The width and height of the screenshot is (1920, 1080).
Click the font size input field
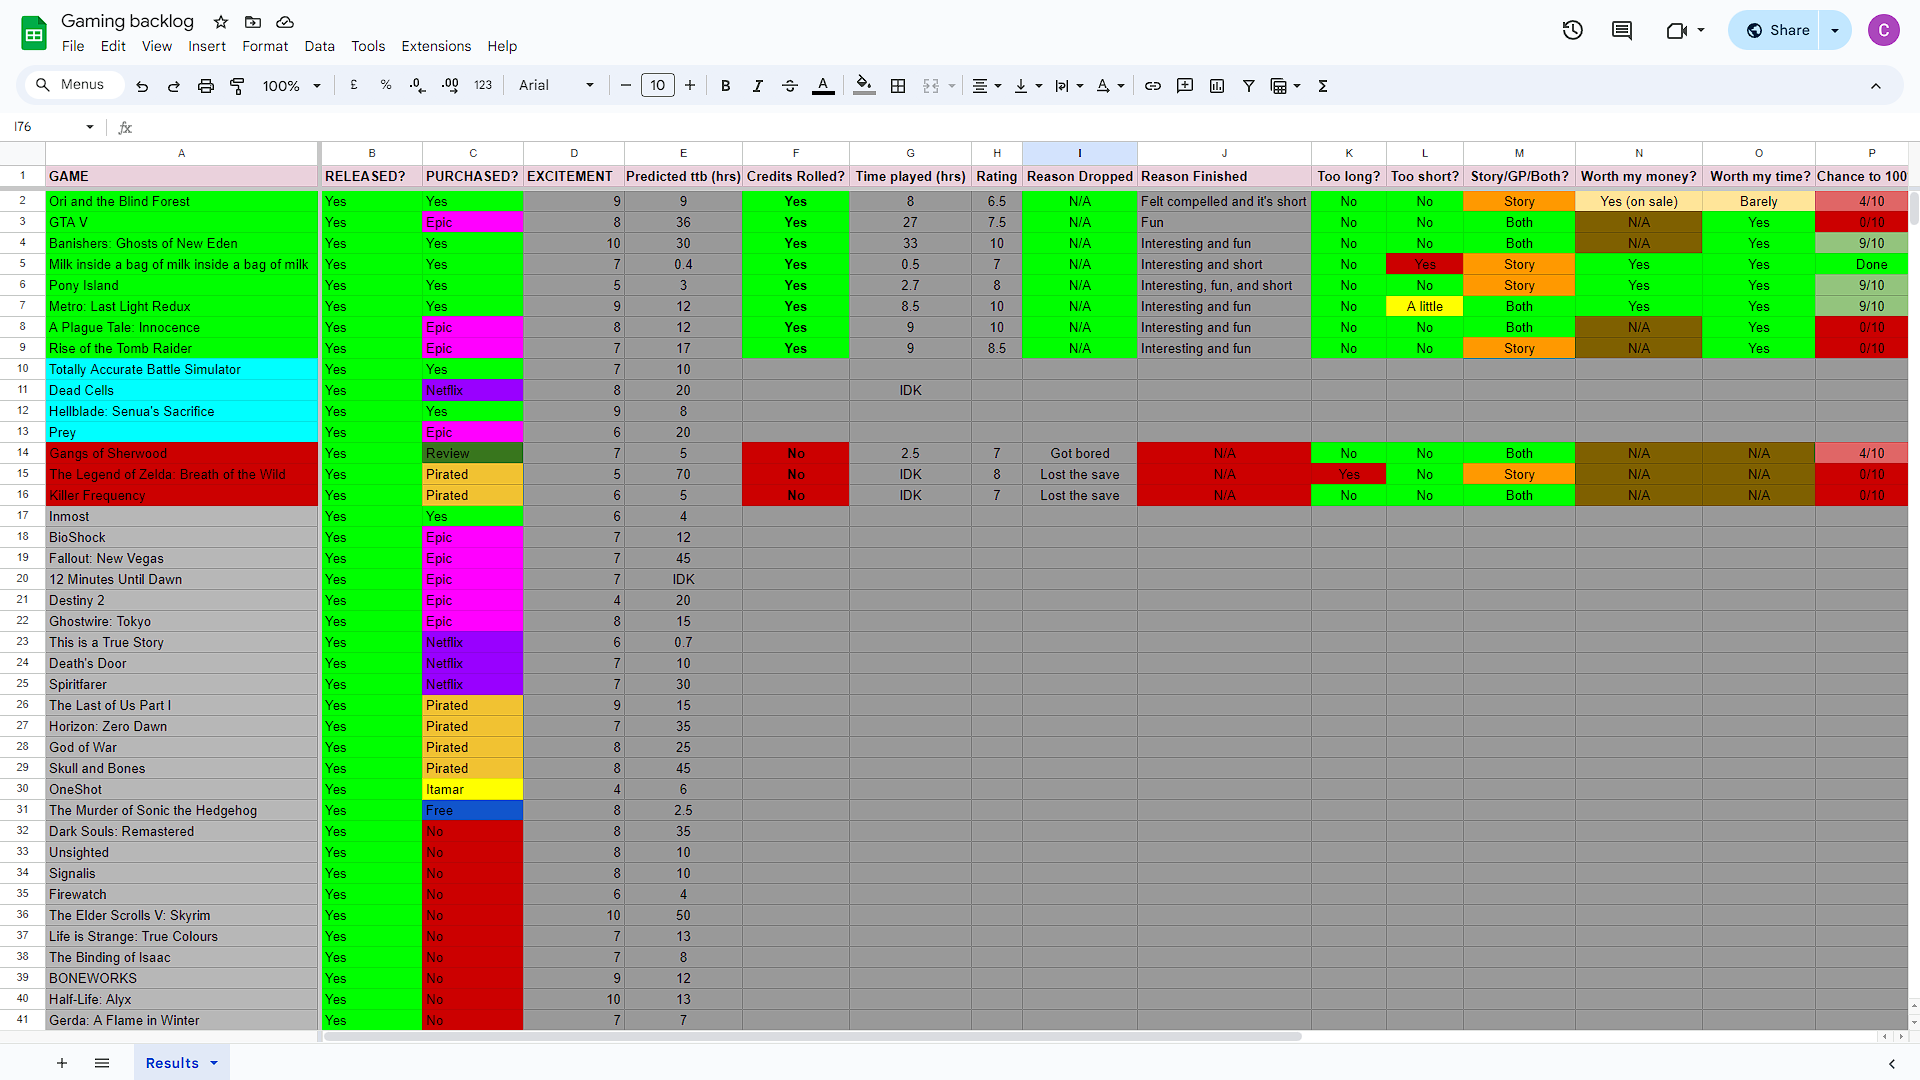pos(657,86)
